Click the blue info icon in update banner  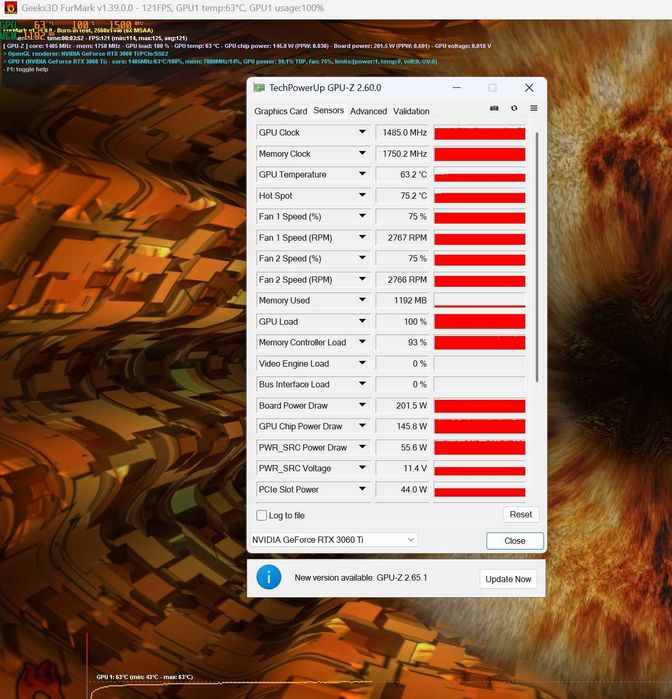pos(268,577)
